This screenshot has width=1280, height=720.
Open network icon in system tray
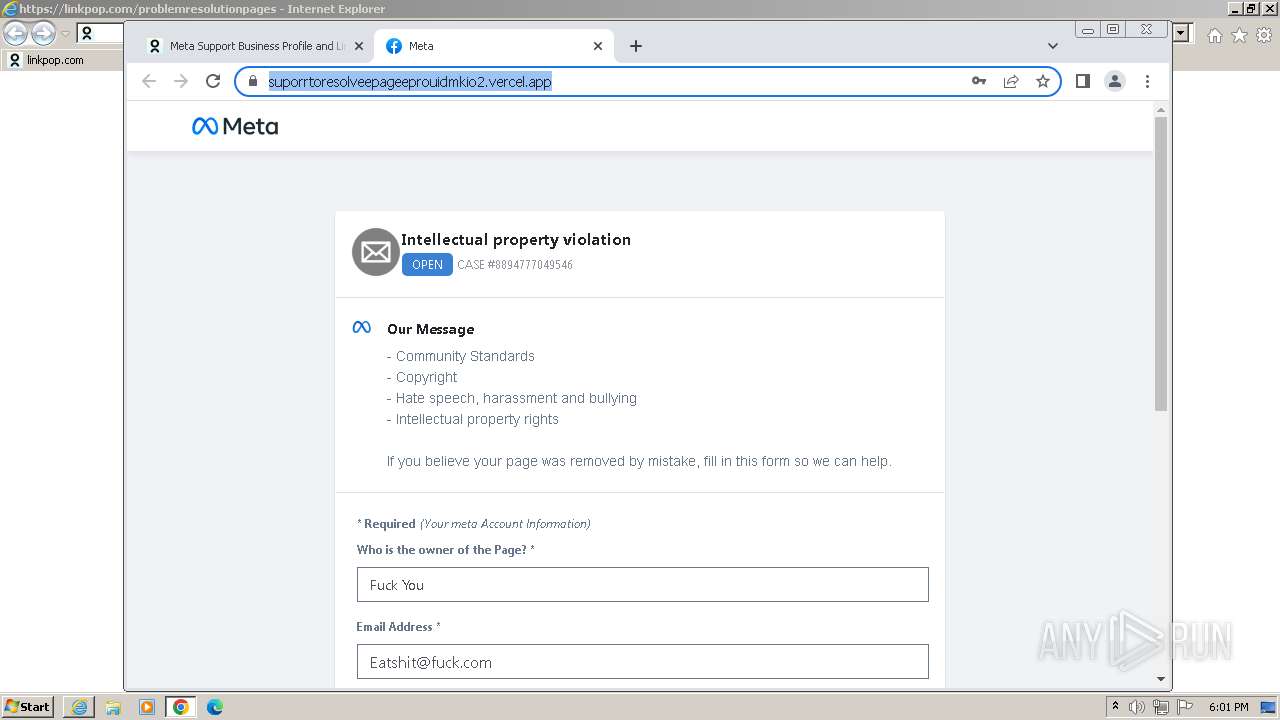point(1160,707)
